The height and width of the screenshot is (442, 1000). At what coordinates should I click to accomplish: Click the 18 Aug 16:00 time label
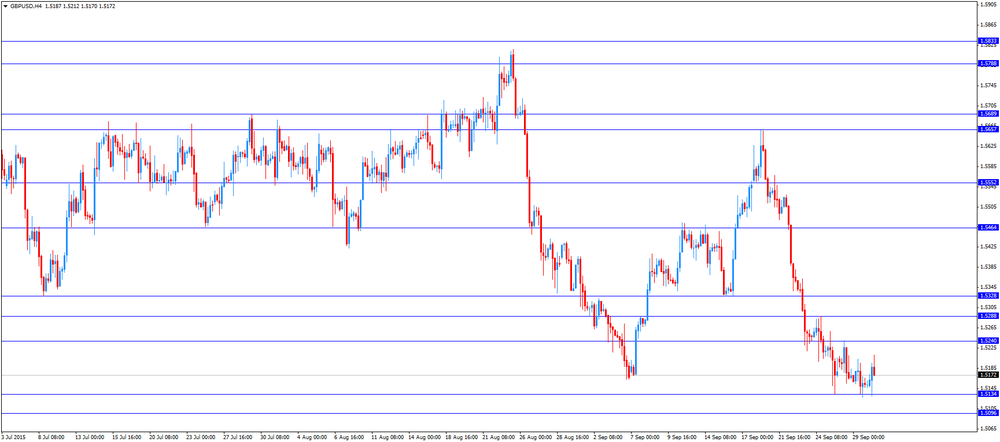[460, 438]
